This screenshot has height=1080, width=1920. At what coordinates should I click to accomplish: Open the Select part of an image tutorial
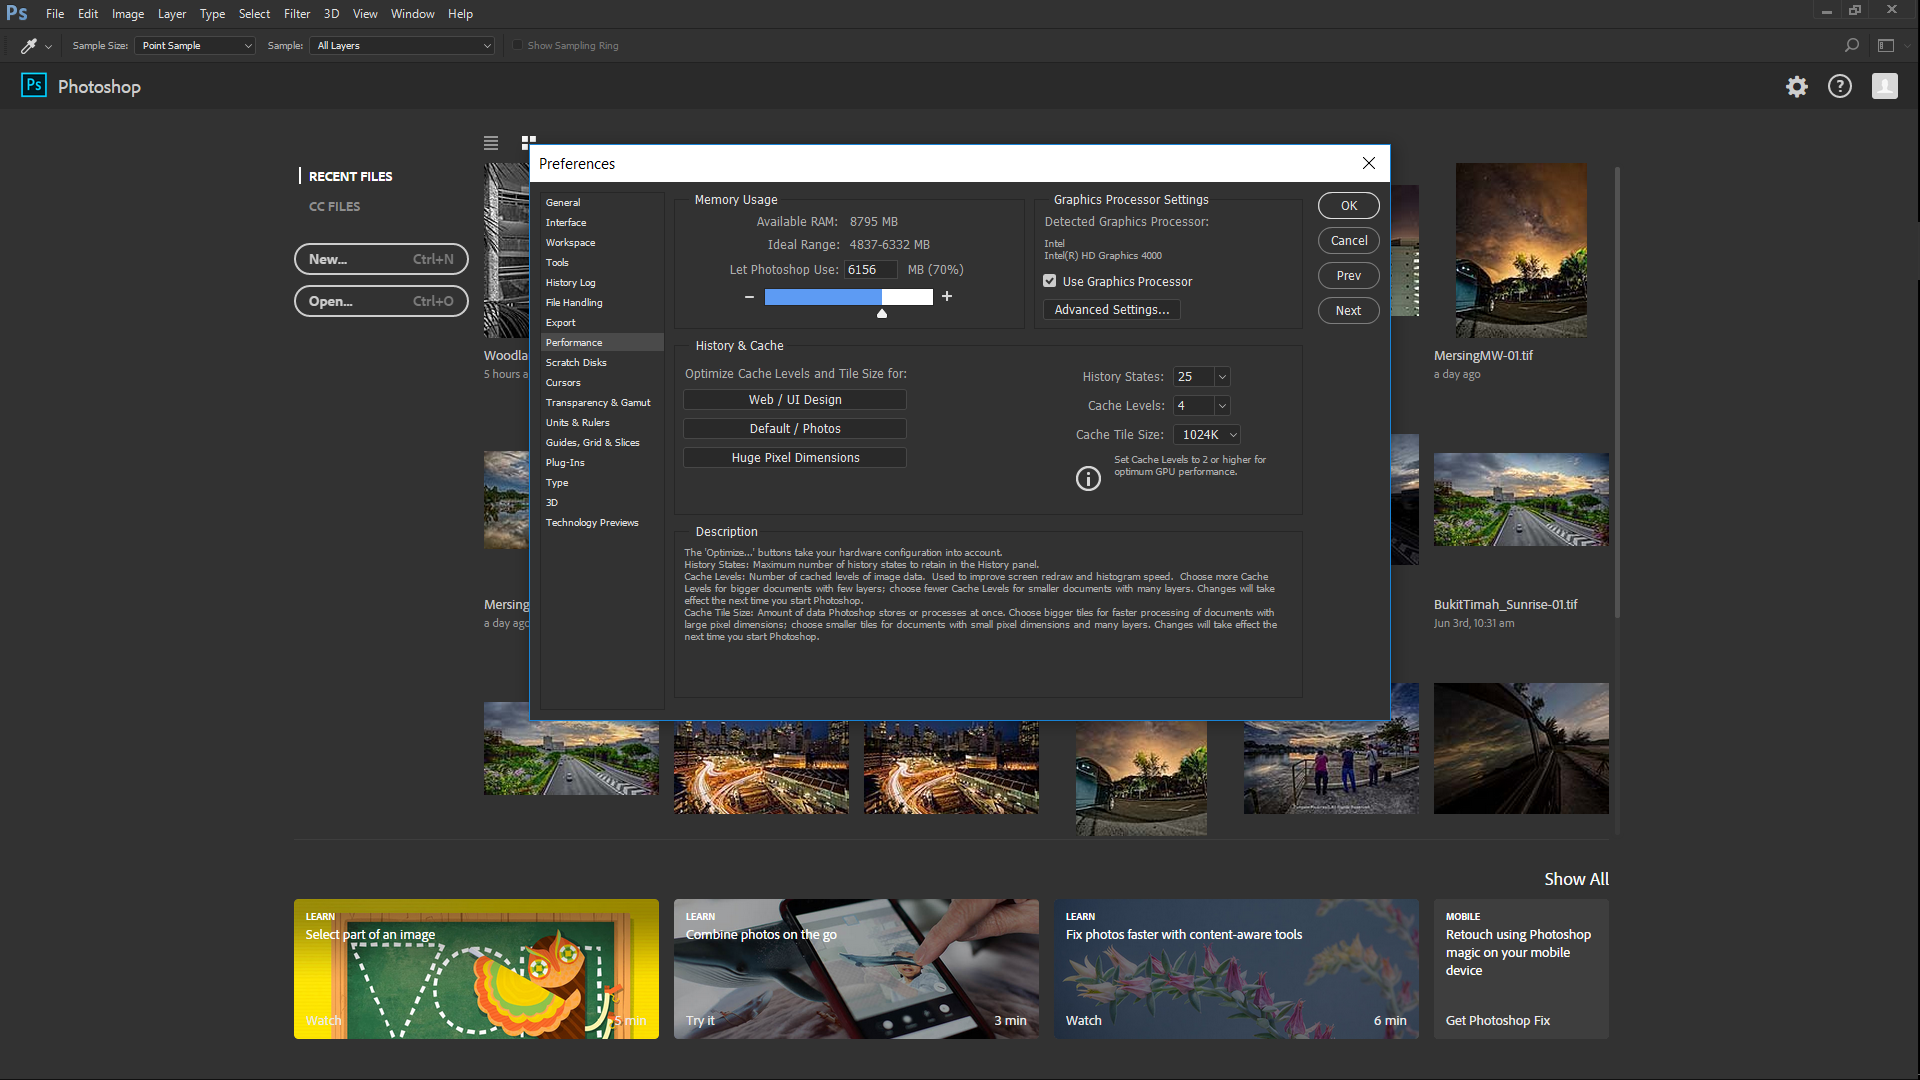[x=476, y=968]
